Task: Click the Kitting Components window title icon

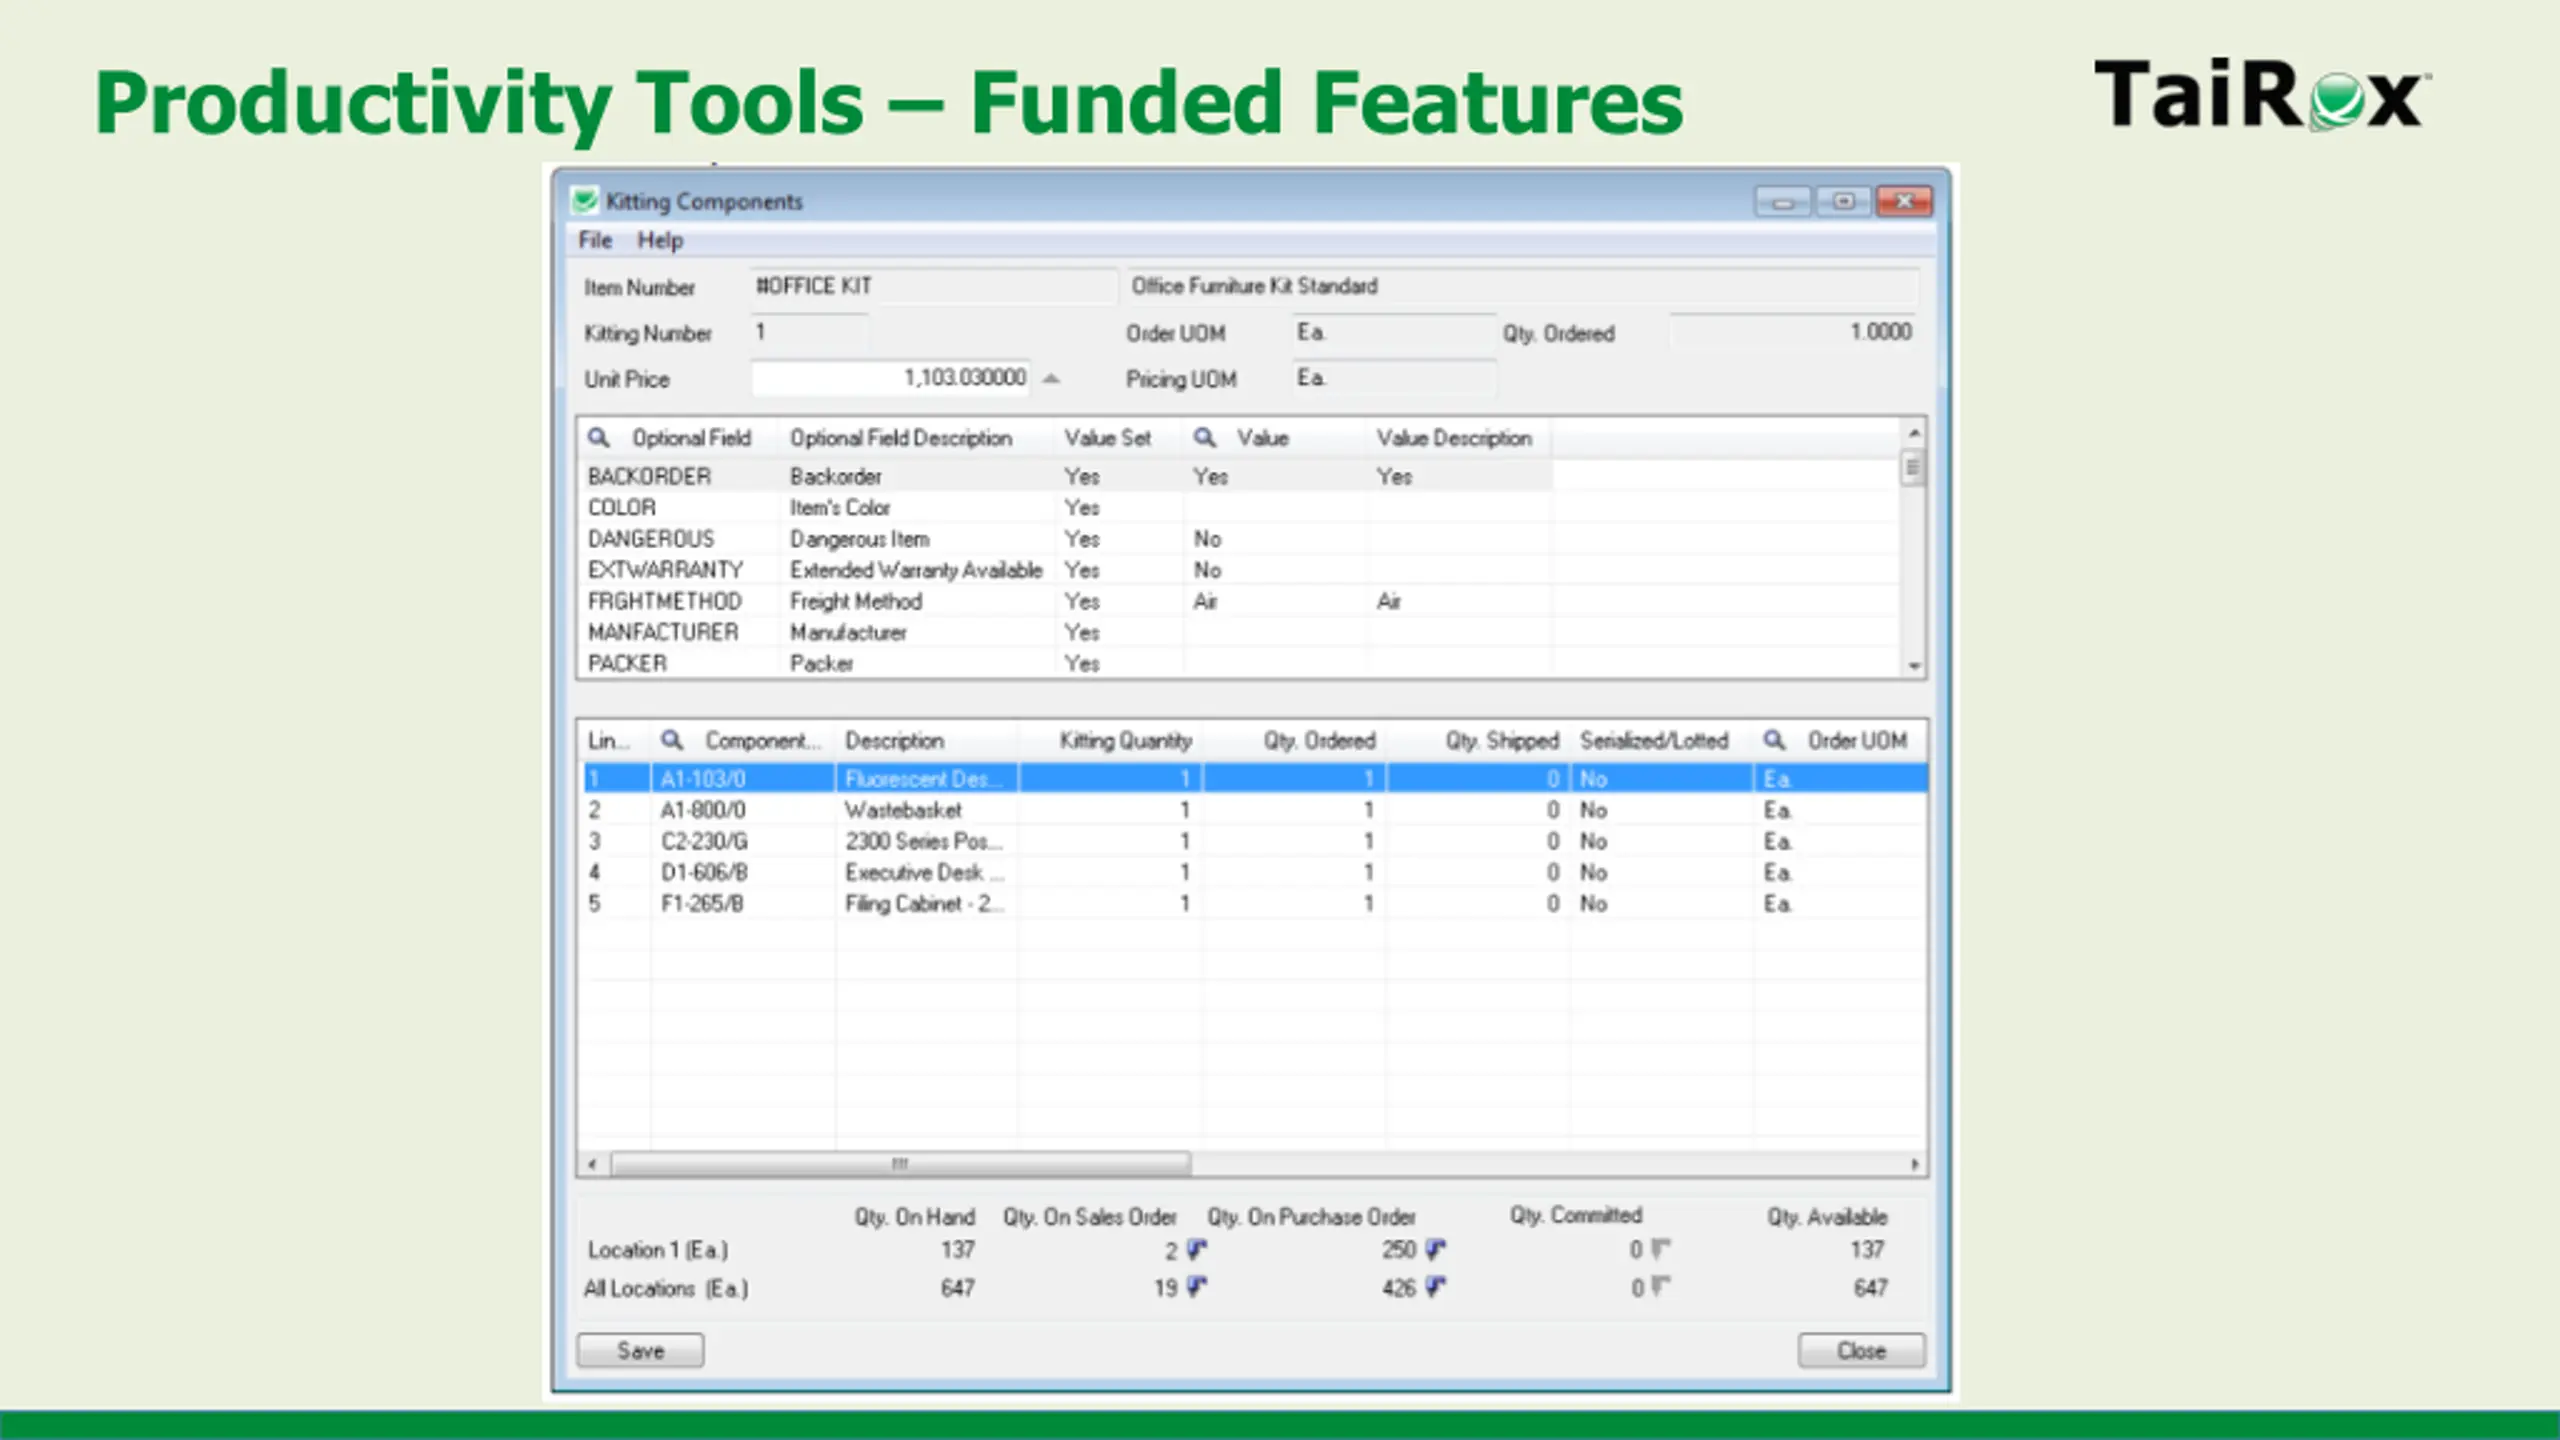Action: coord(585,201)
